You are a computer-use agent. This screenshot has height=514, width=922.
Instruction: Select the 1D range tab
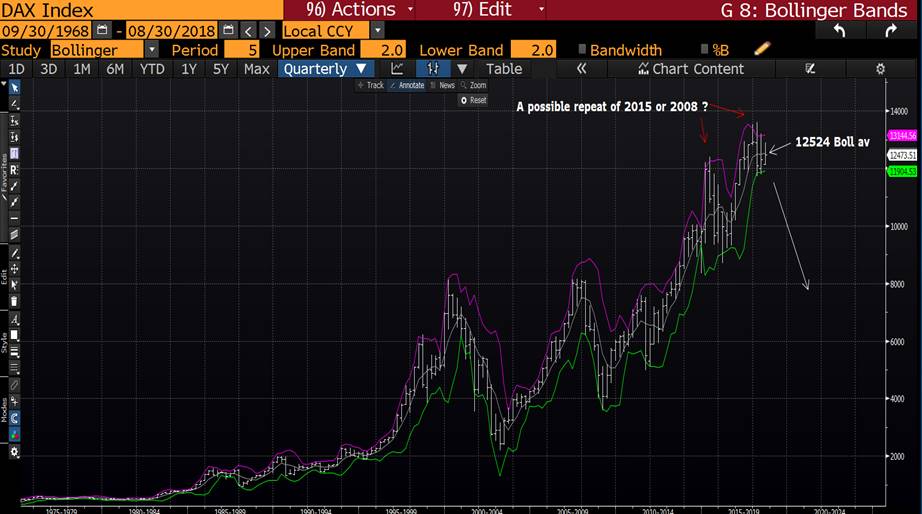(16, 69)
